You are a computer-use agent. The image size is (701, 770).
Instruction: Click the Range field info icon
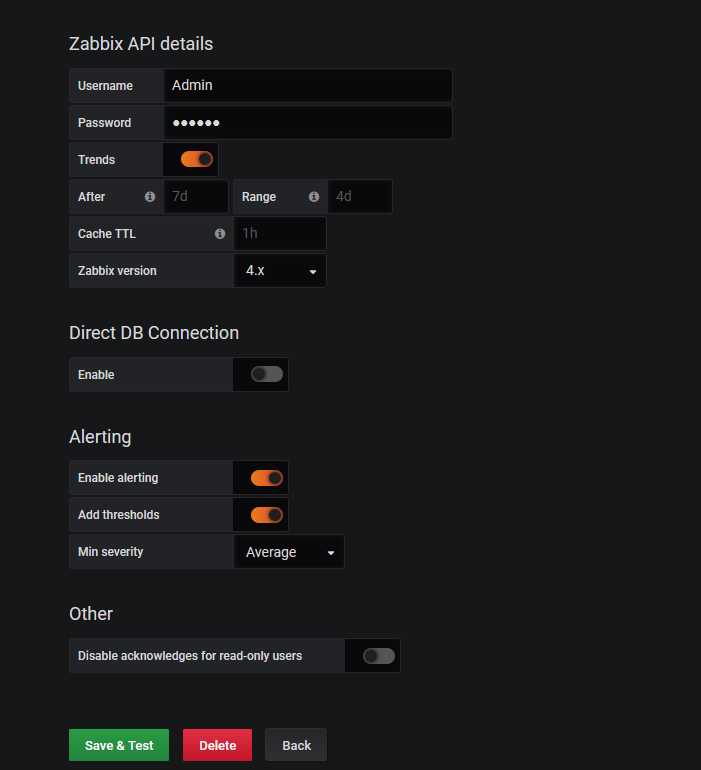(x=314, y=196)
